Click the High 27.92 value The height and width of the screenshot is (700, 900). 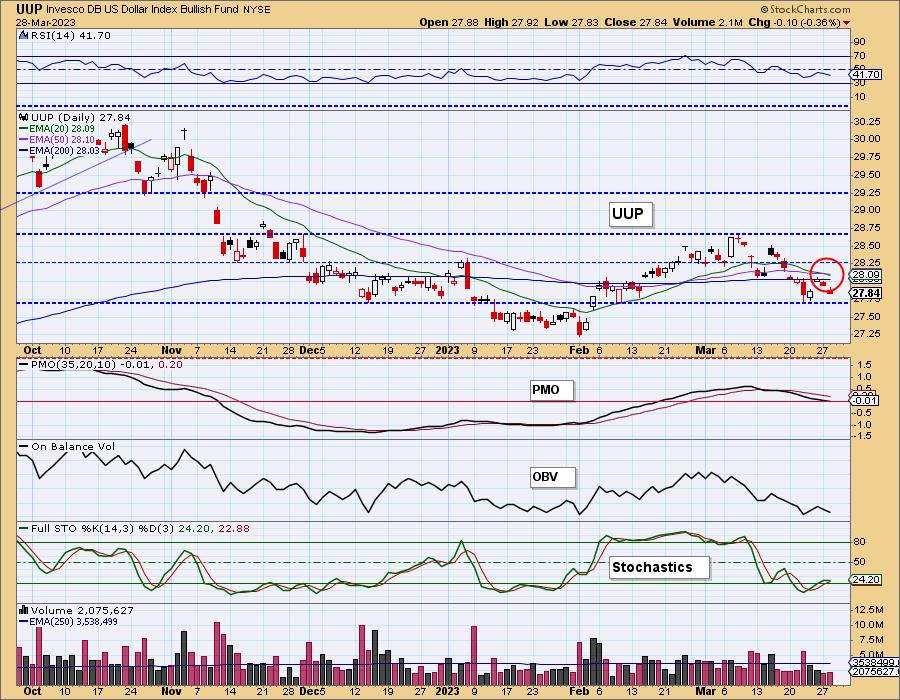pyautogui.click(x=511, y=22)
